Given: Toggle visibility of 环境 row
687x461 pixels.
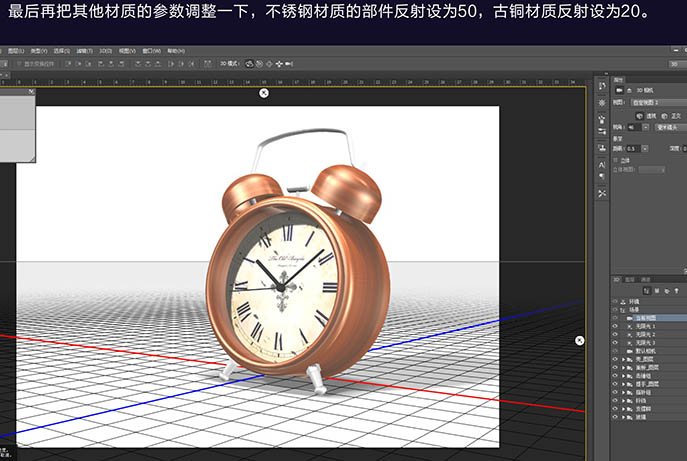Looking at the screenshot, I should pos(615,301).
